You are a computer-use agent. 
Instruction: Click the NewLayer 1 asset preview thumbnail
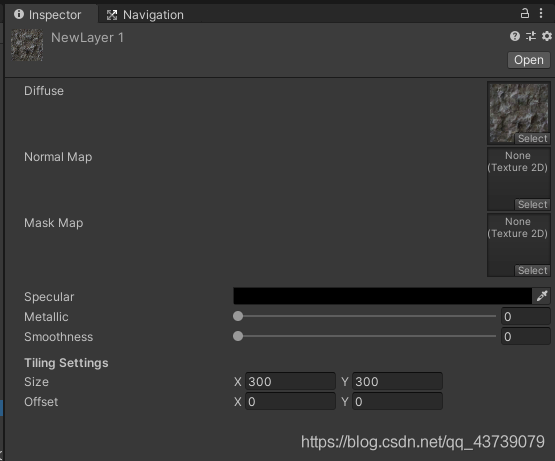coord(27,45)
